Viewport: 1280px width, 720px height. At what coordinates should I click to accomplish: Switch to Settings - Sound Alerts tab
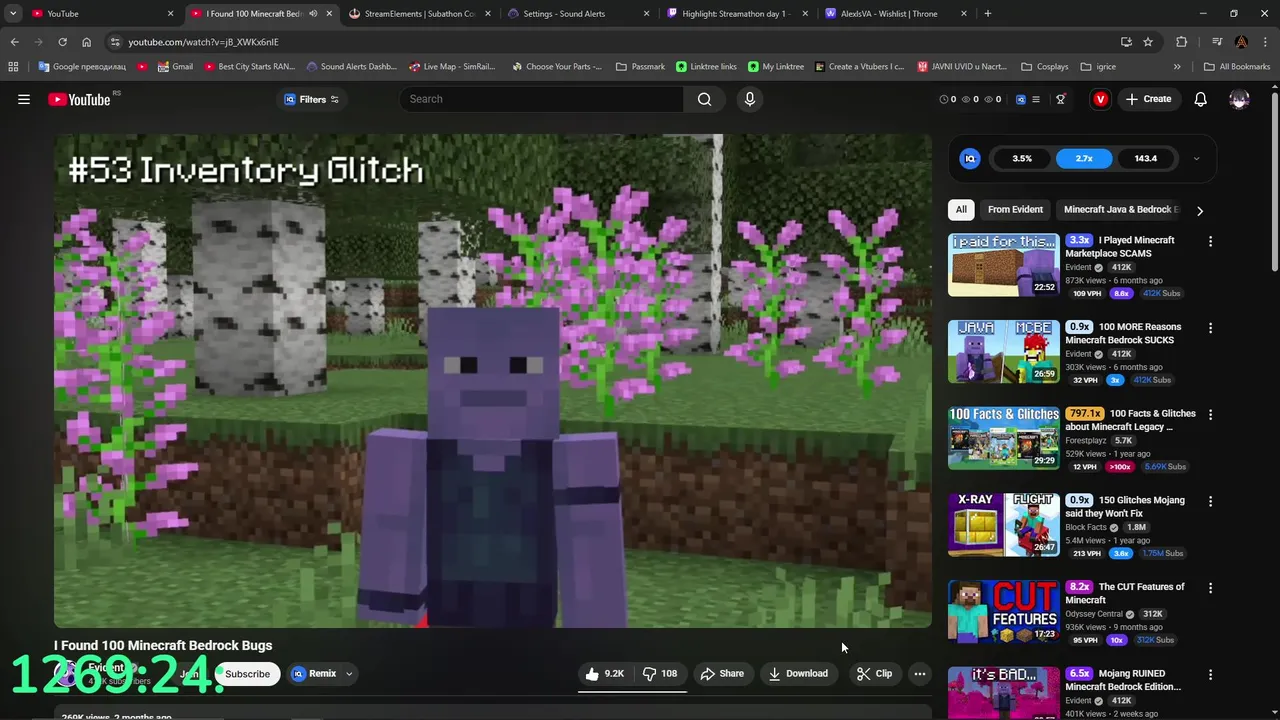click(x=578, y=14)
